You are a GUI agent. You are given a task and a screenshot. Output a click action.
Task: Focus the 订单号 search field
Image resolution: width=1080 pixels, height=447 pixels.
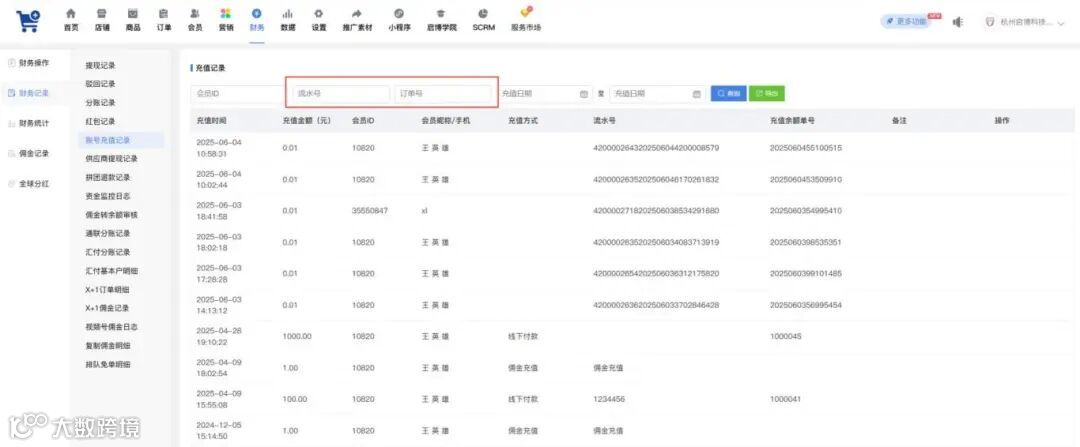[443, 94]
